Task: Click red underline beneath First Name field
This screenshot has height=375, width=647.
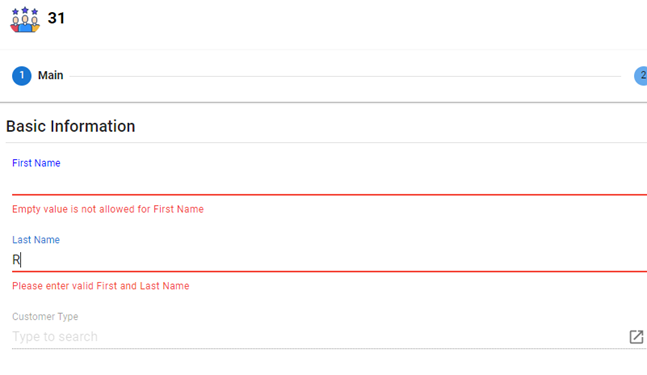Action: tap(329, 194)
